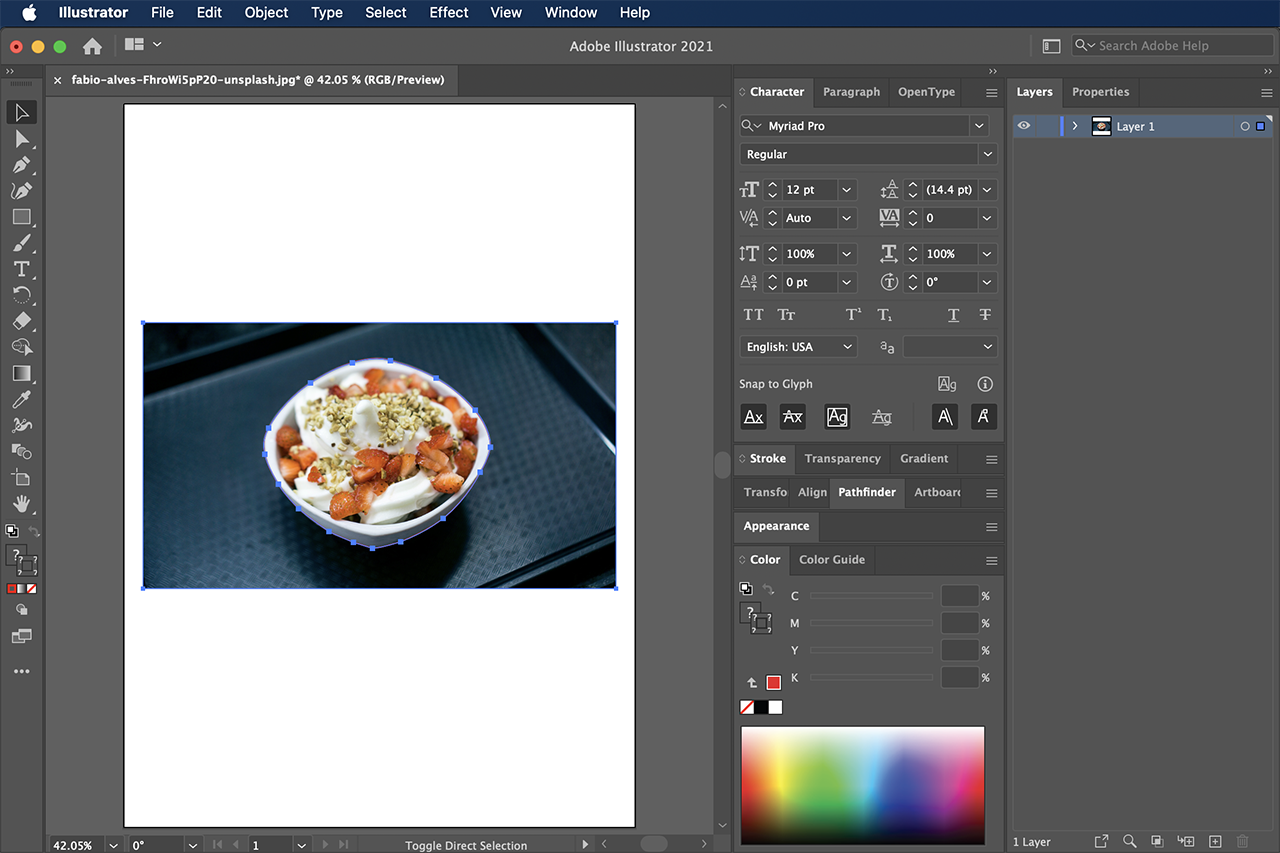Image resolution: width=1280 pixels, height=853 pixels.
Task: Select the Rotate tool
Action: coord(22,295)
